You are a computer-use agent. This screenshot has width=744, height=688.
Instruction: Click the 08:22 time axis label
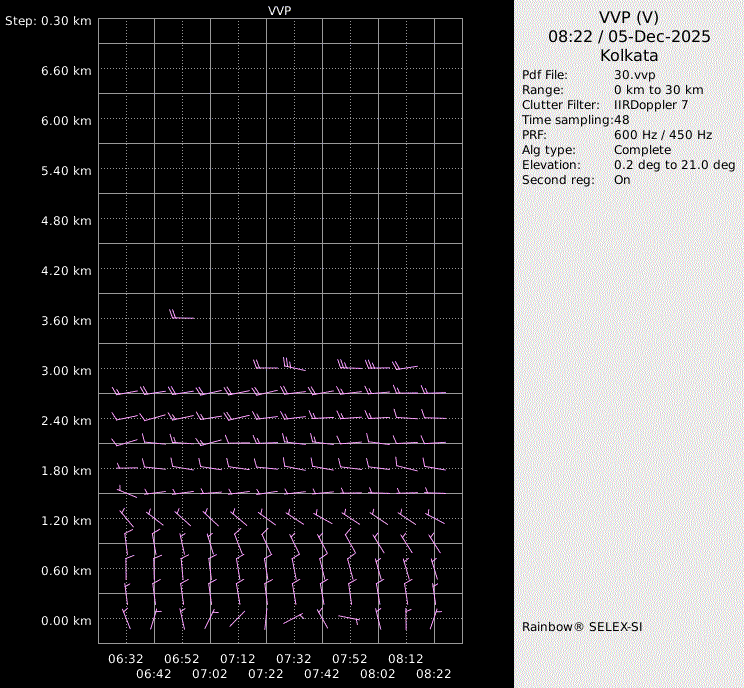tap(434, 675)
